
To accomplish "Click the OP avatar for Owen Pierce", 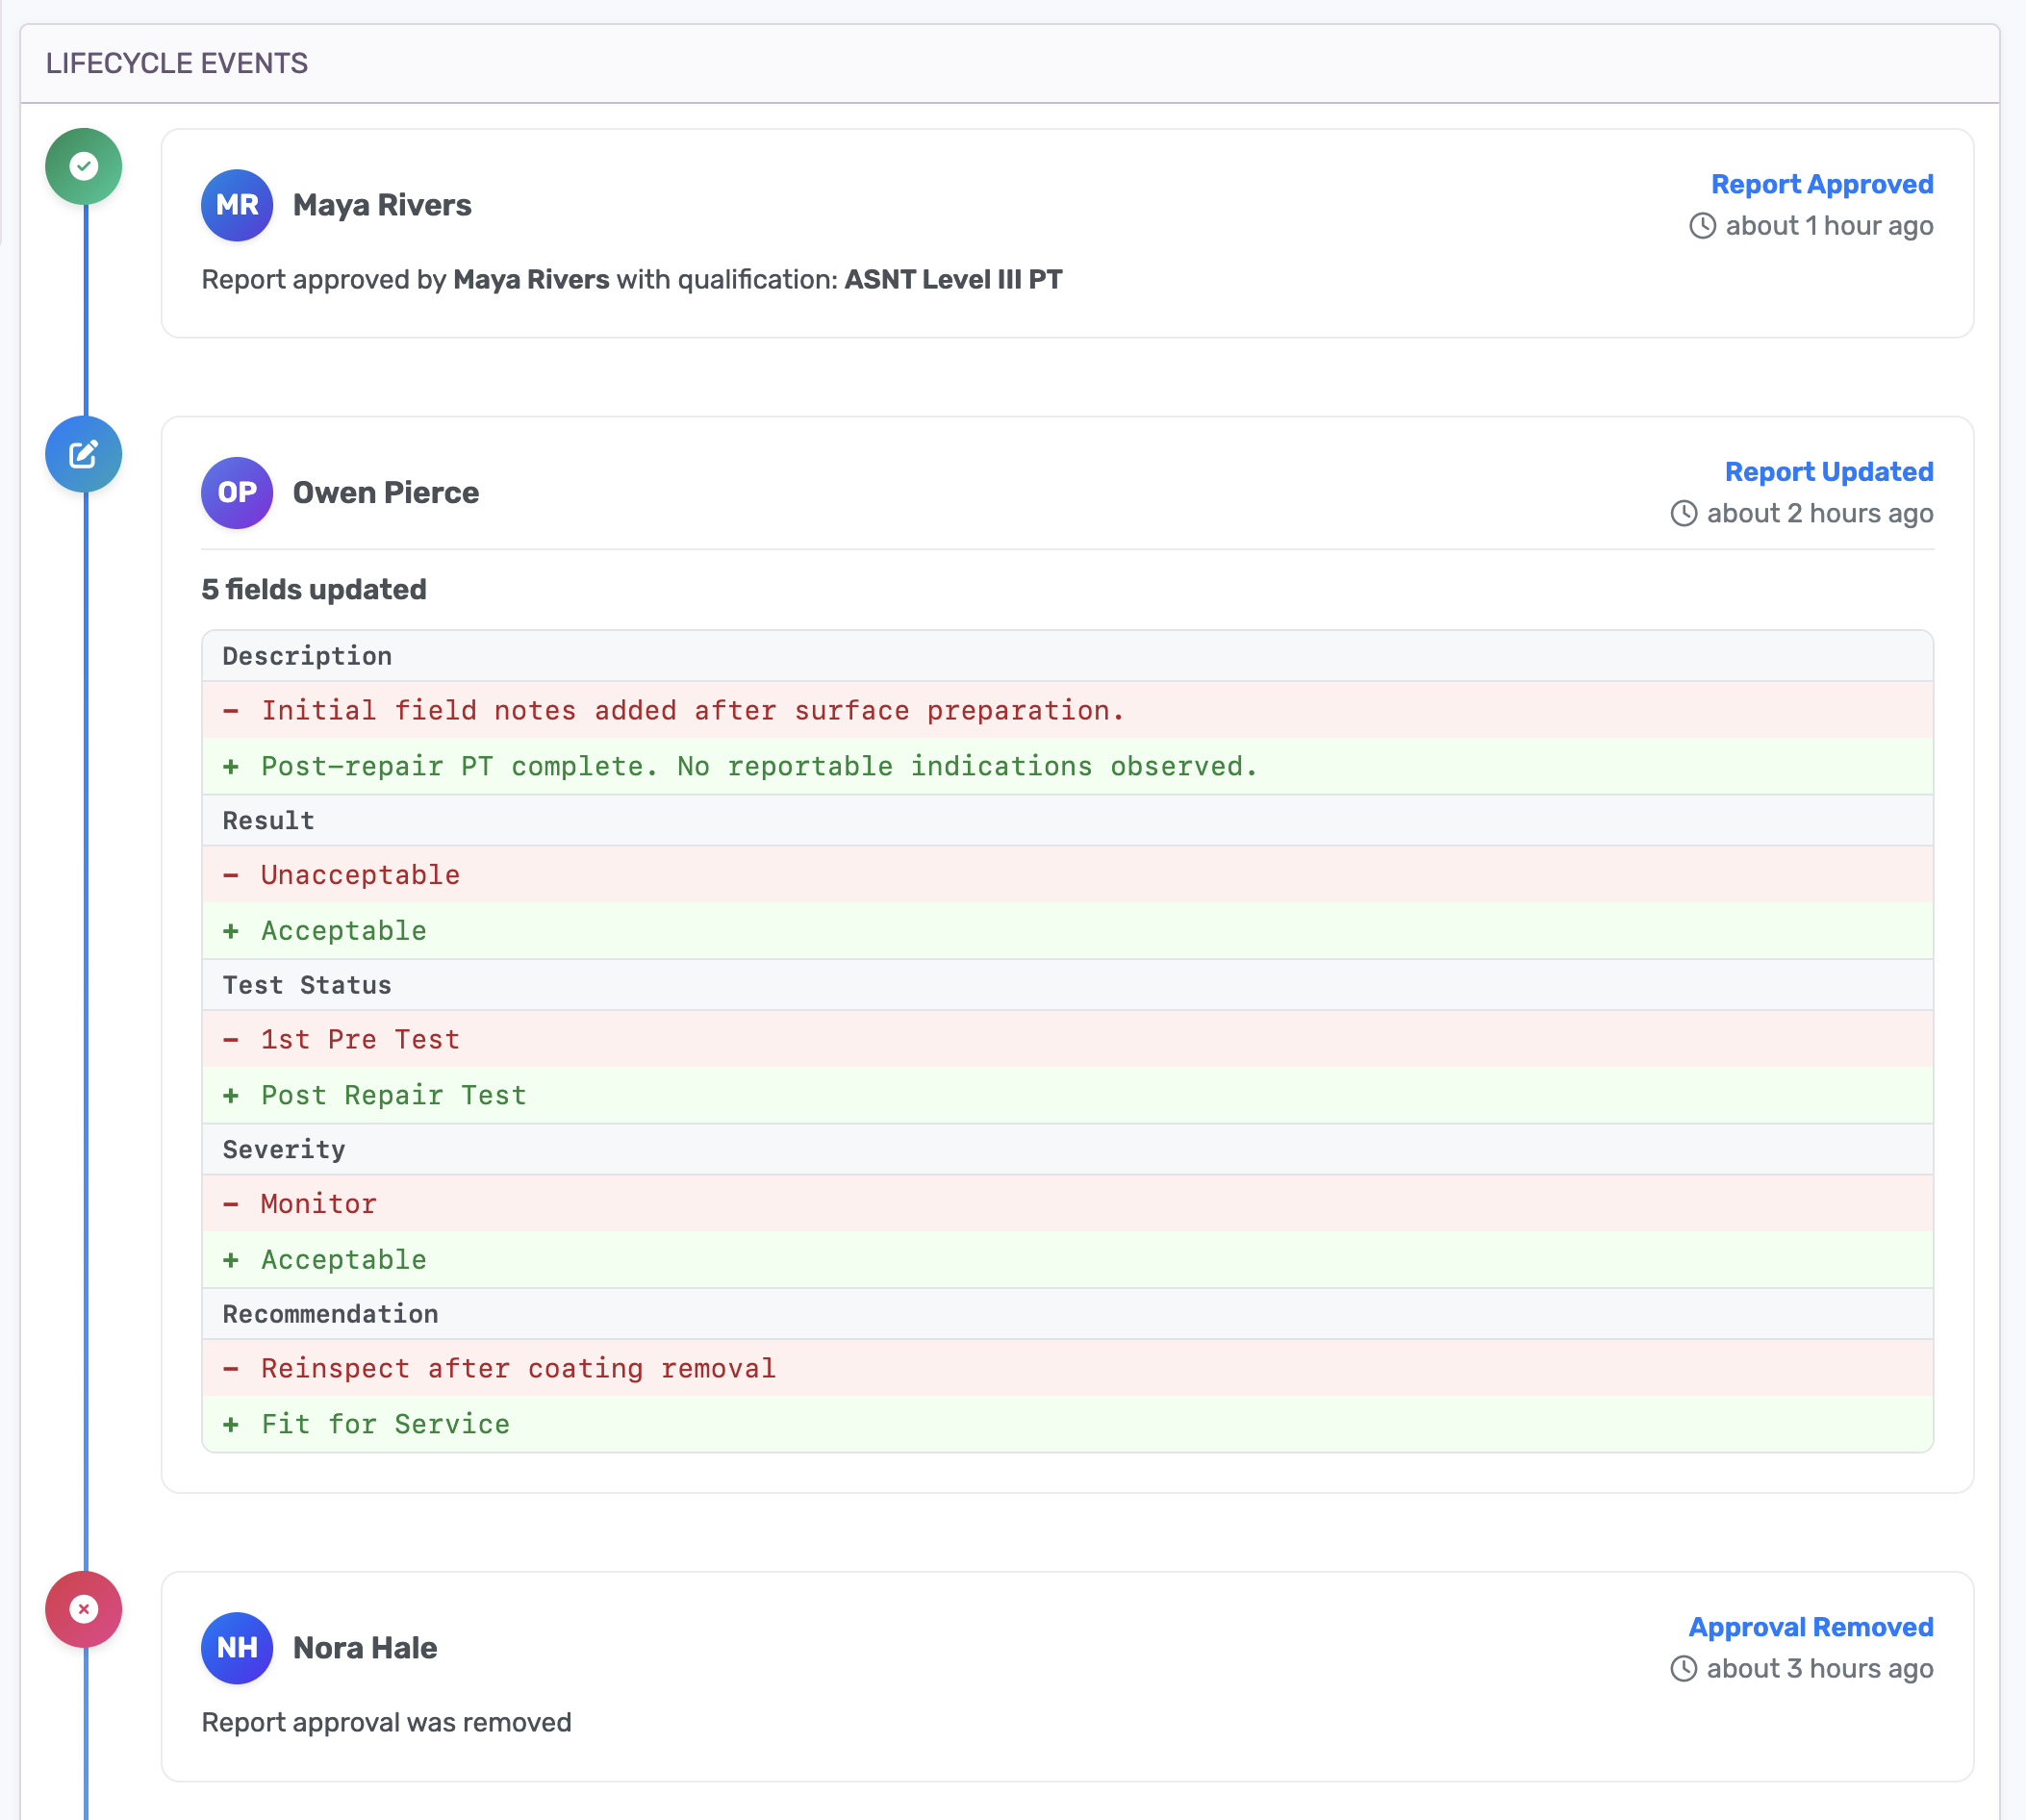I will click(237, 493).
